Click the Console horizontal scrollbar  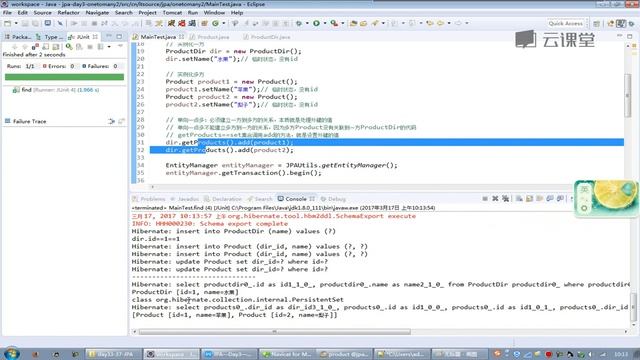pos(274,332)
